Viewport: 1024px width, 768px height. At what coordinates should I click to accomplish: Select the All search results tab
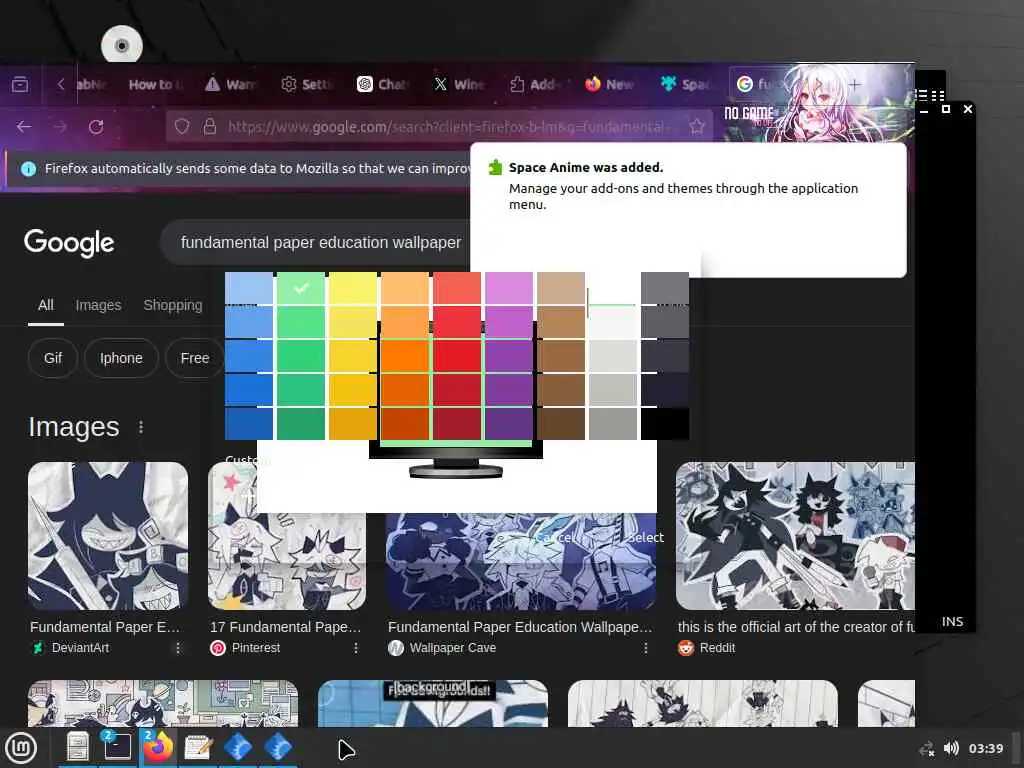point(46,305)
